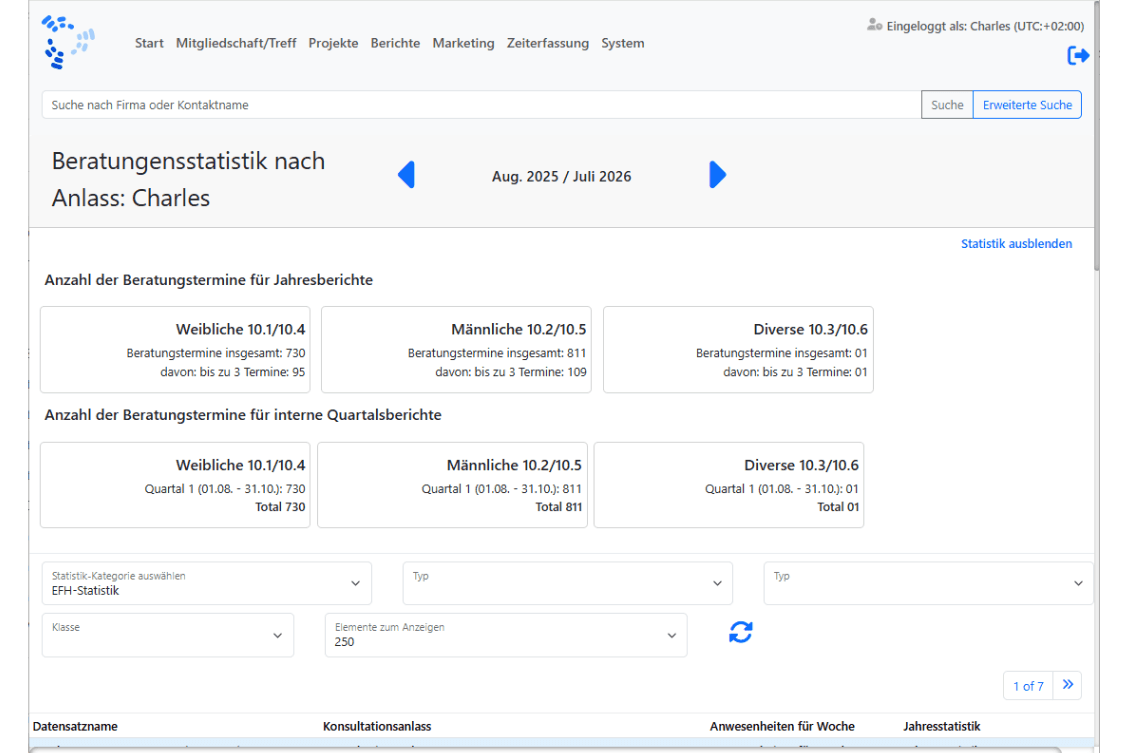
Task: Click the Aug. 2025 / Juli 2026 period label
Action: 561,176
